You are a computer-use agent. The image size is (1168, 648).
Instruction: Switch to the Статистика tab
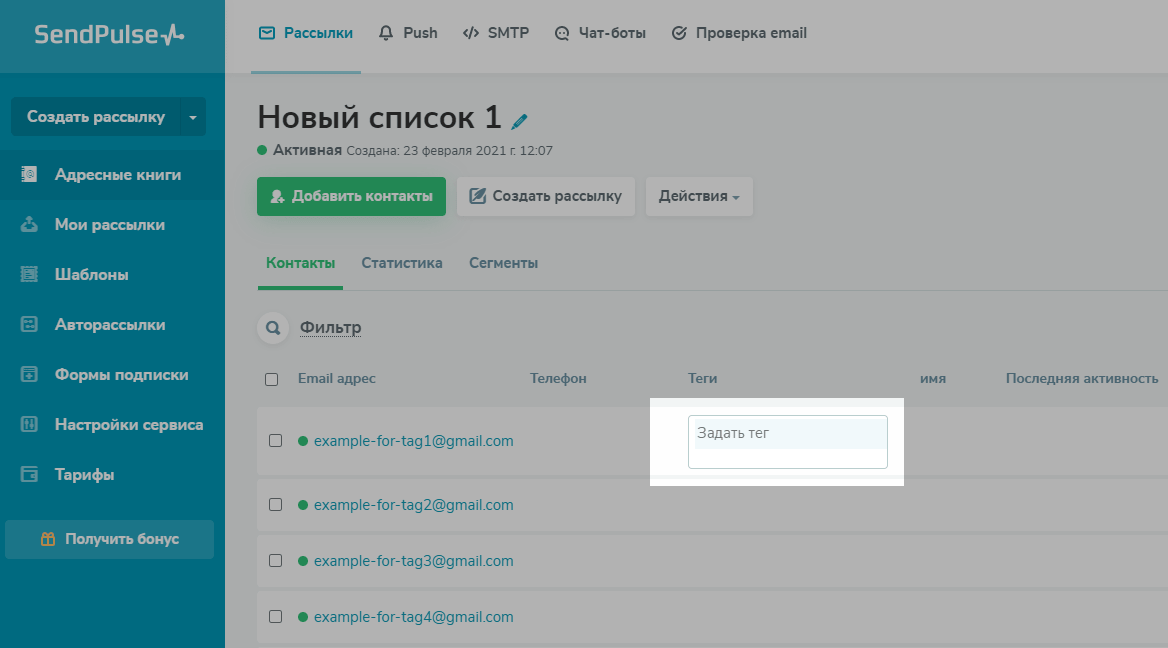pyautogui.click(x=402, y=263)
